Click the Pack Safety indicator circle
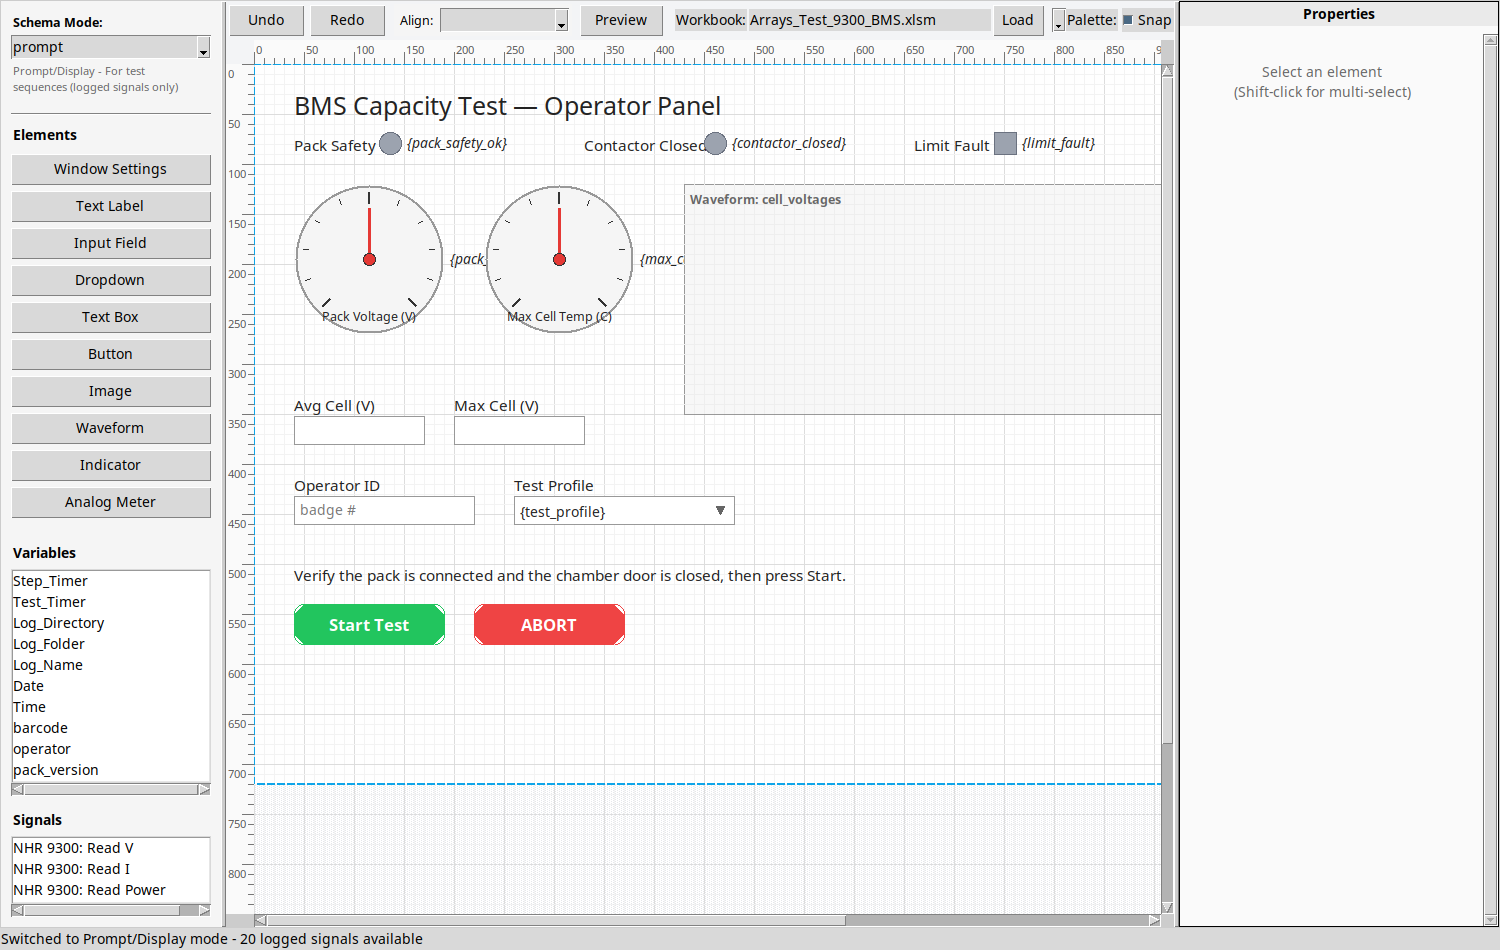This screenshot has height=950, width=1500. pos(390,144)
